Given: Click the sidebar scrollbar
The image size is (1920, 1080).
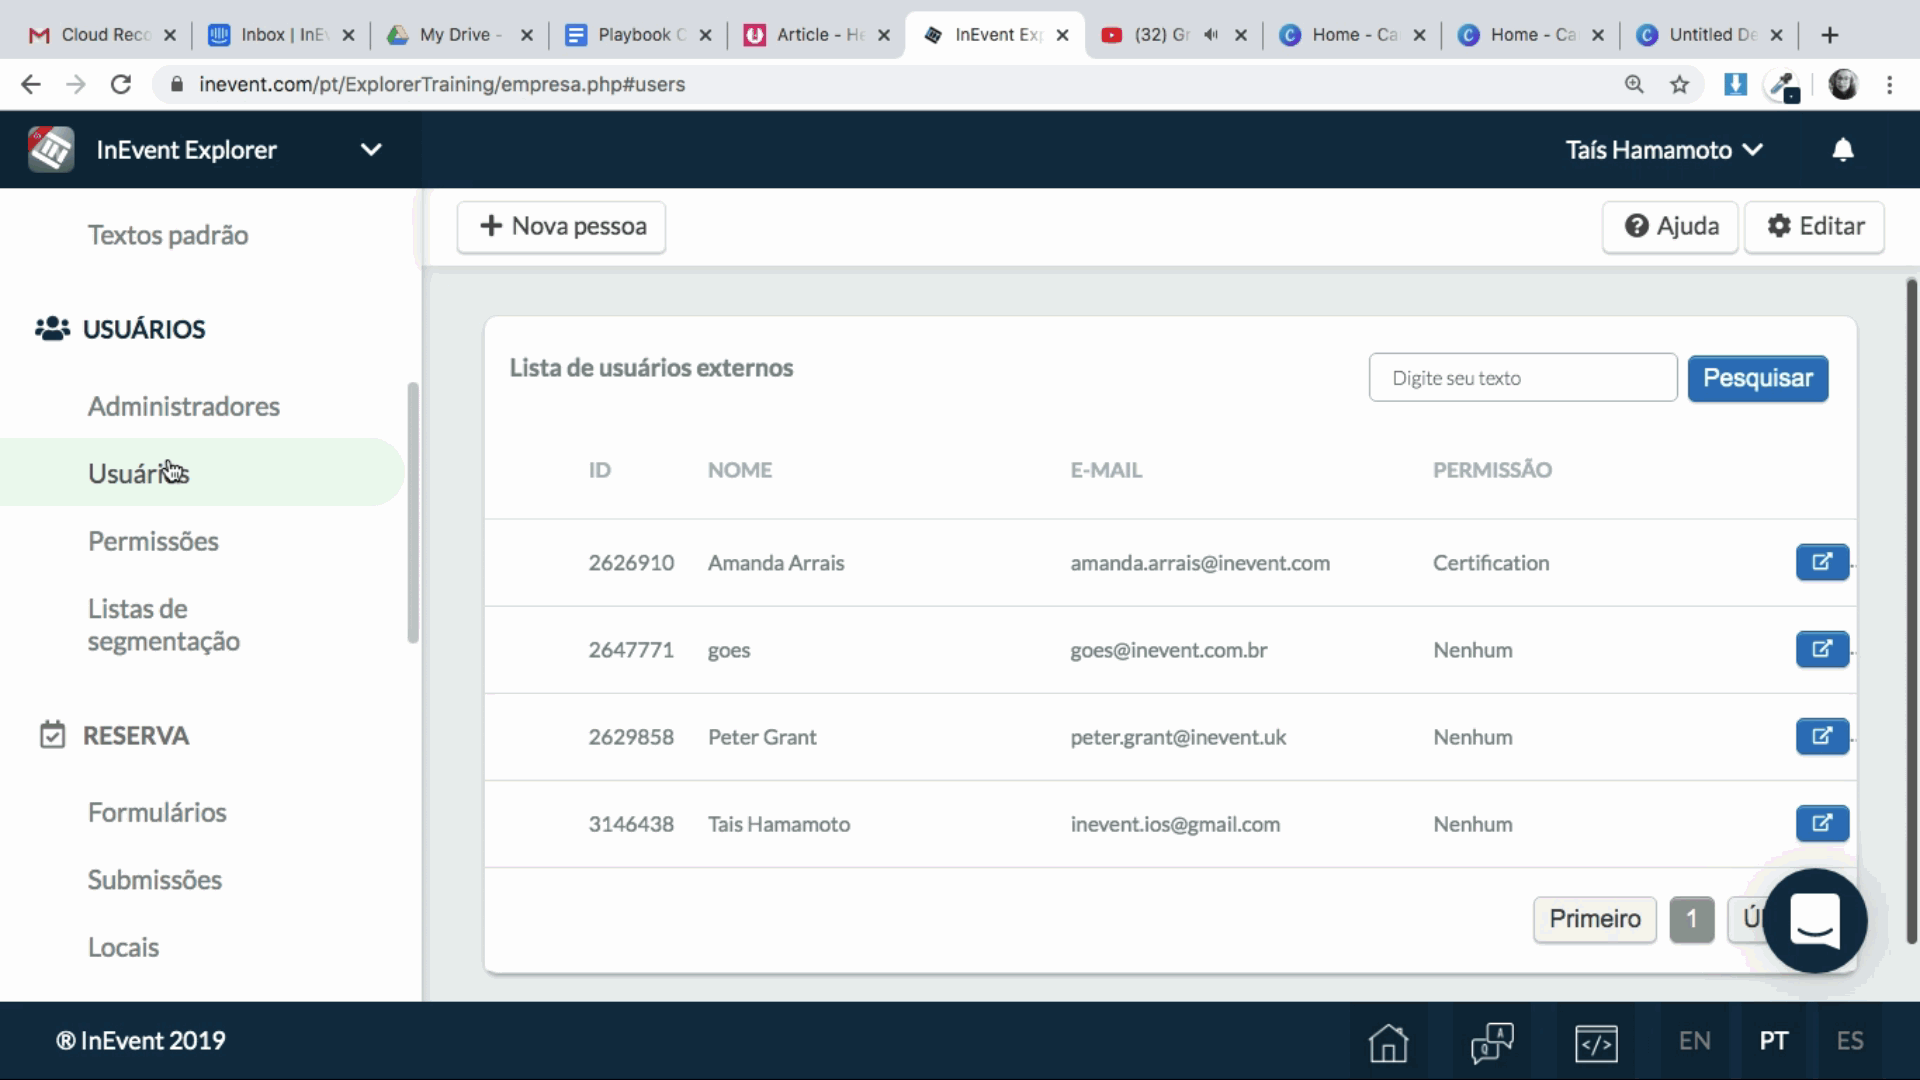Looking at the screenshot, I should pyautogui.click(x=413, y=513).
